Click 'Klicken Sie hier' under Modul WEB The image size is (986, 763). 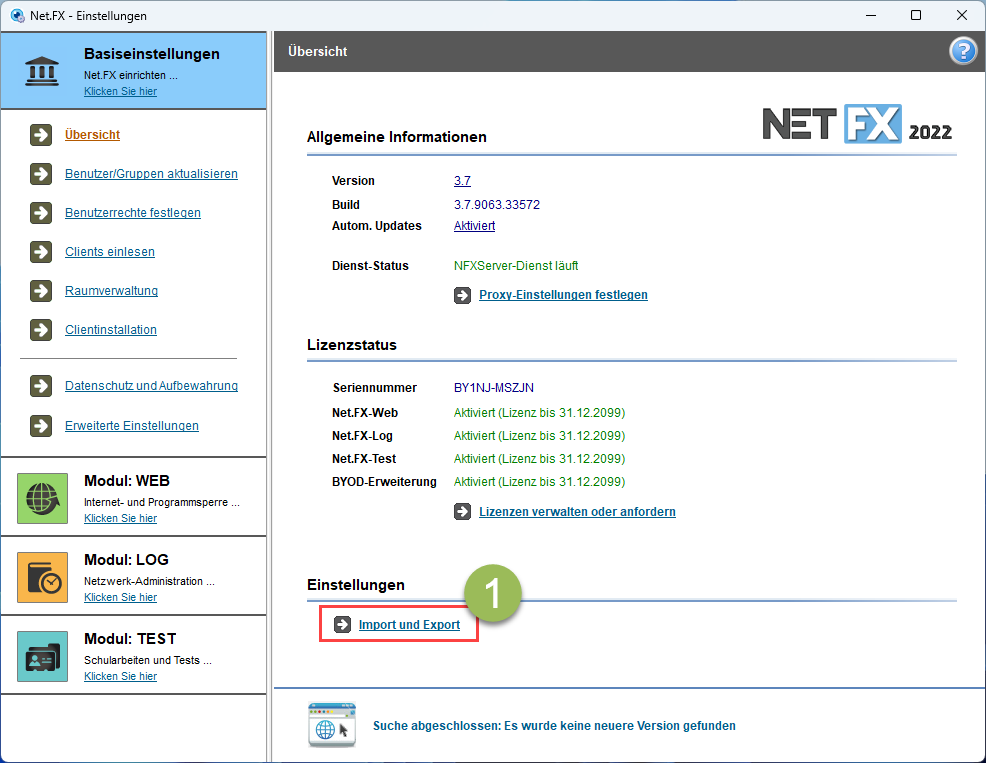120,518
